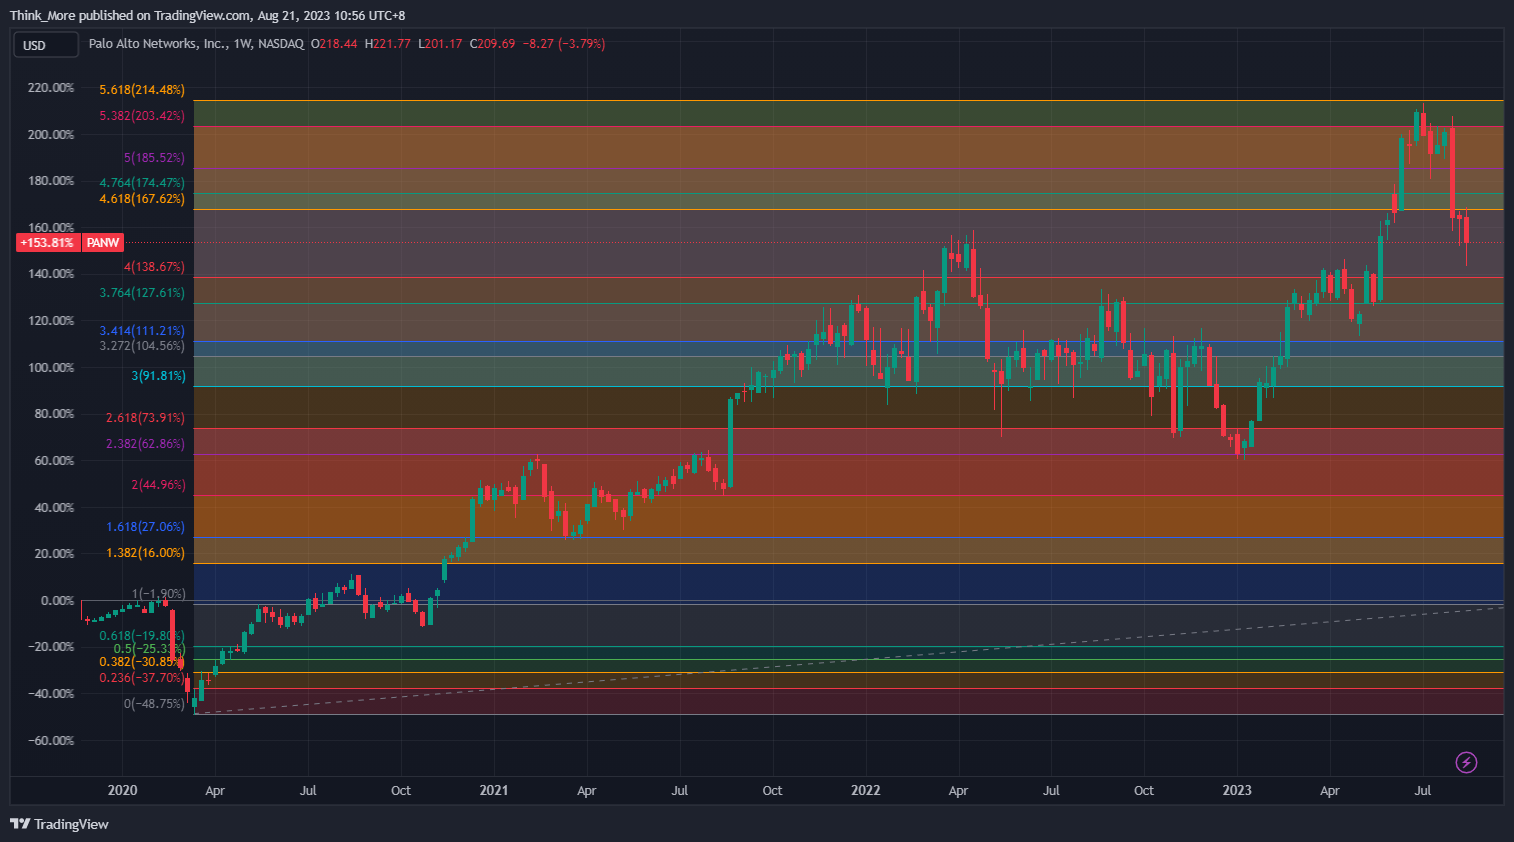The height and width of the screenshot is (842, 1514).
Task: Click the 2020 label on the time axis
Action: coord(122,790)
